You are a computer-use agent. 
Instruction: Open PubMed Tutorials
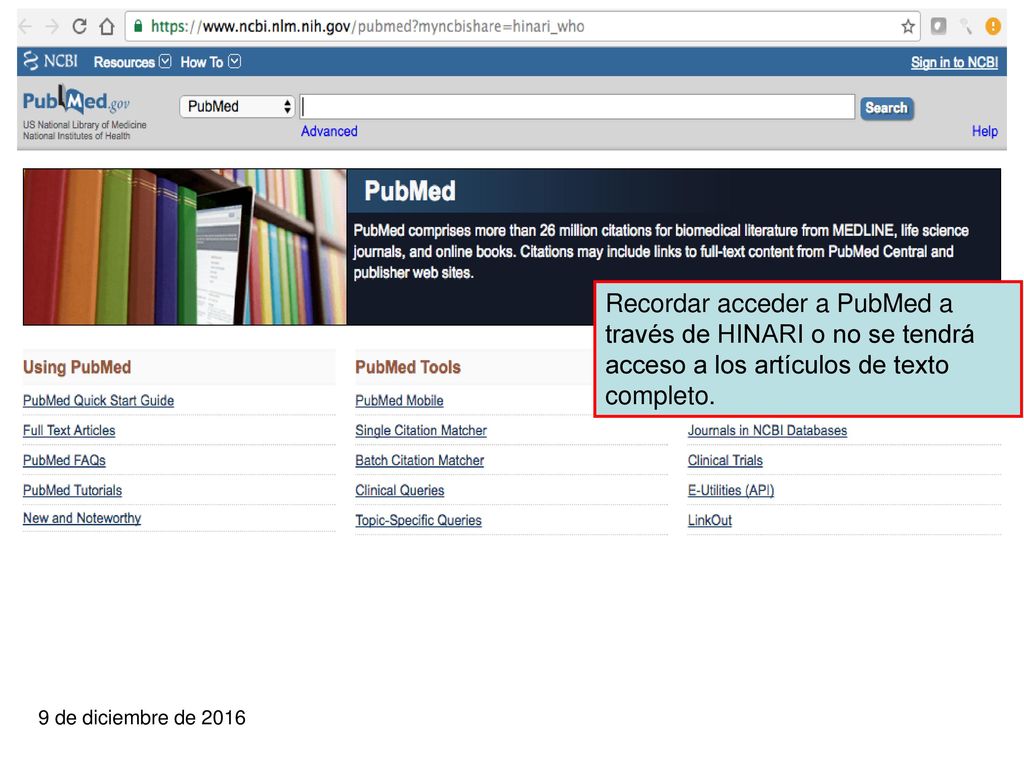tap(72, 490)
